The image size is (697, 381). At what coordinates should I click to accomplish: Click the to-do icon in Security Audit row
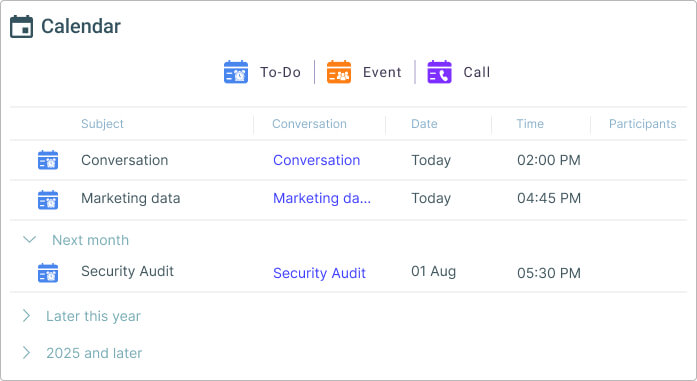pos(48,273)
